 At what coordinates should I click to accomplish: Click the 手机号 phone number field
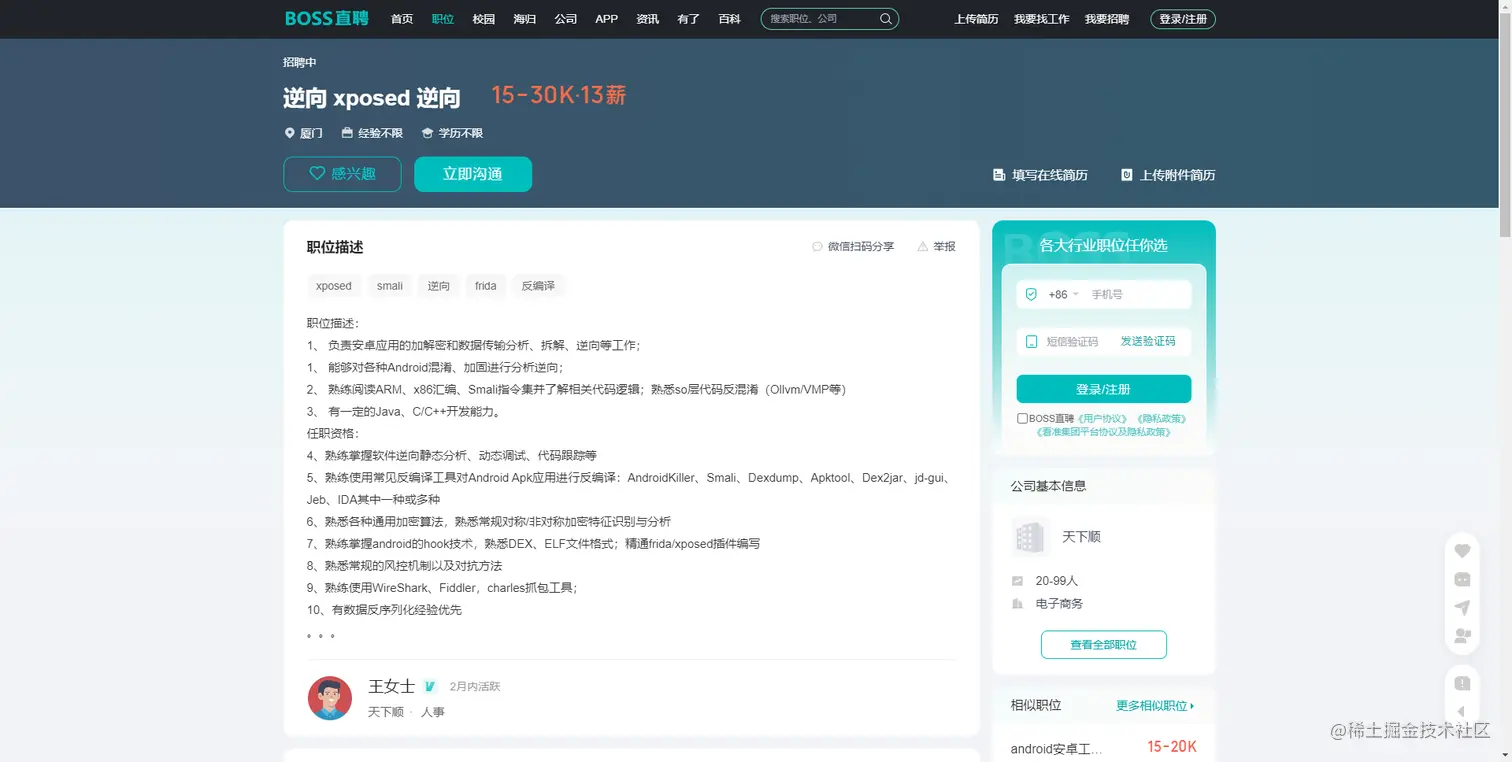pos(1138,295)
